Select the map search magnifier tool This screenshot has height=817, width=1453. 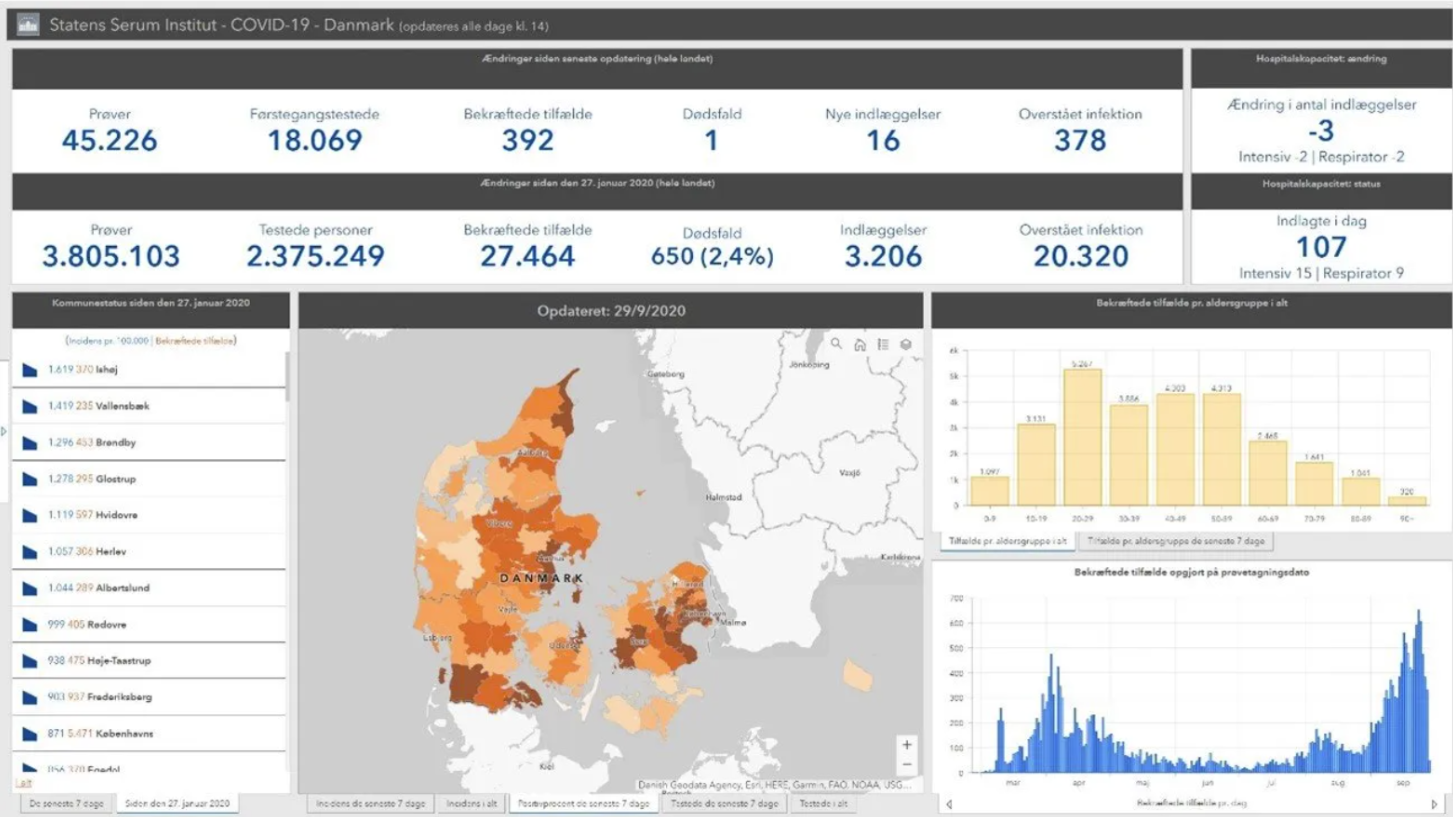click(x=836, y=345)
